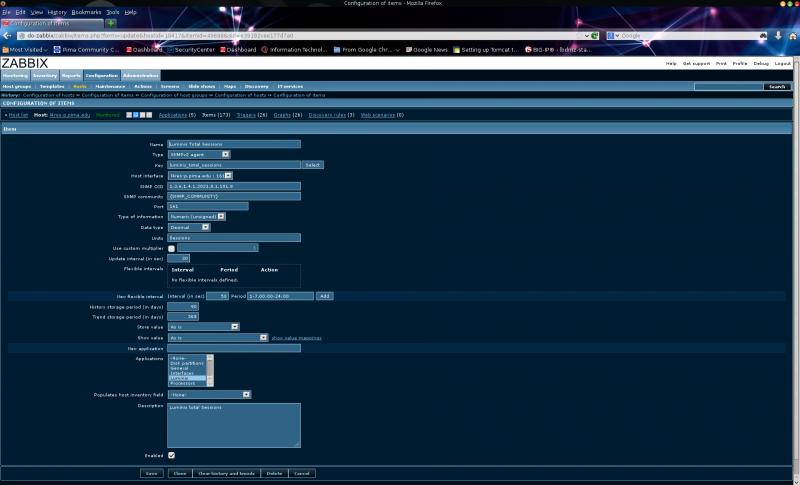800x485 pixels.
Task: Open the Google search engine selector icon
Action: click(613, 36)
